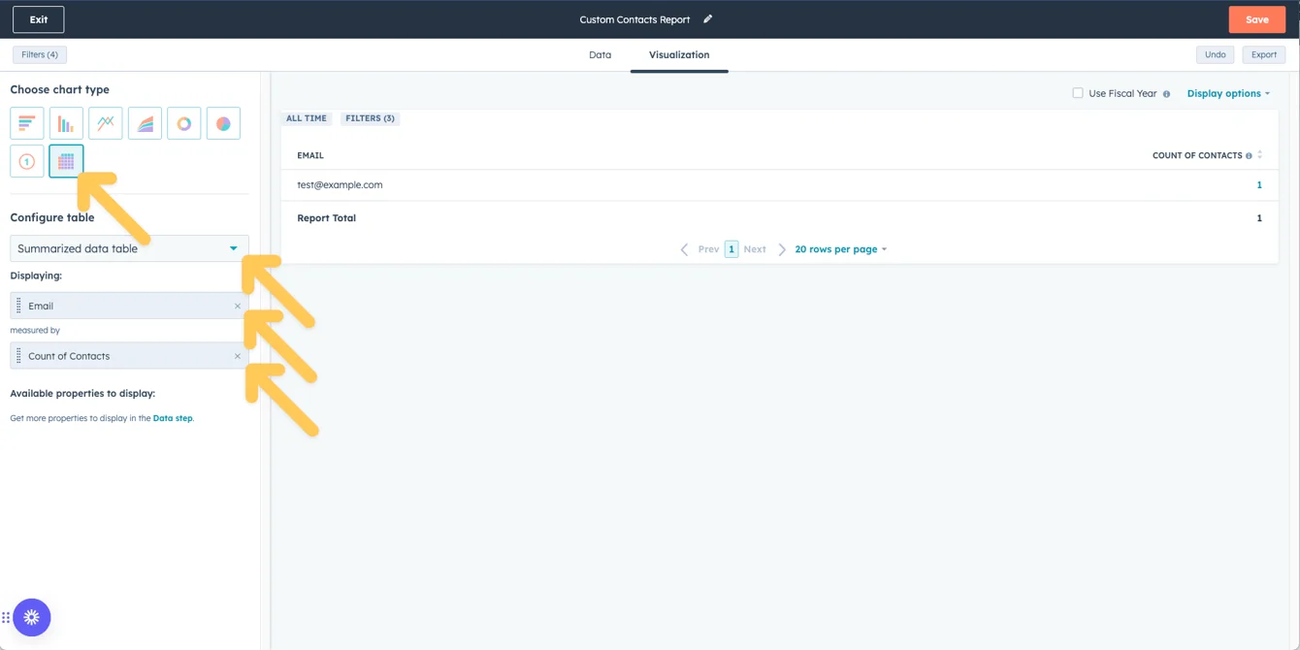
Task: Pick the area chart type
Action: (144, 123)
